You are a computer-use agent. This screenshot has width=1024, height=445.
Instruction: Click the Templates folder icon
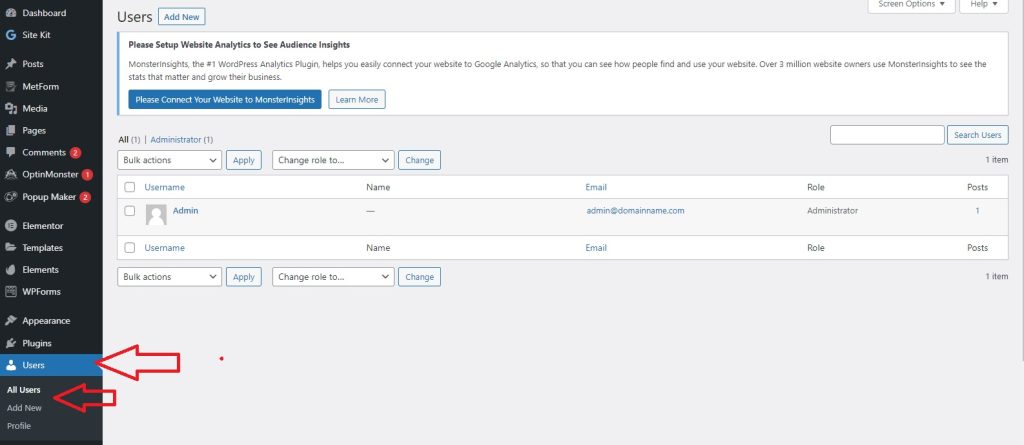[x=10, y=248]
